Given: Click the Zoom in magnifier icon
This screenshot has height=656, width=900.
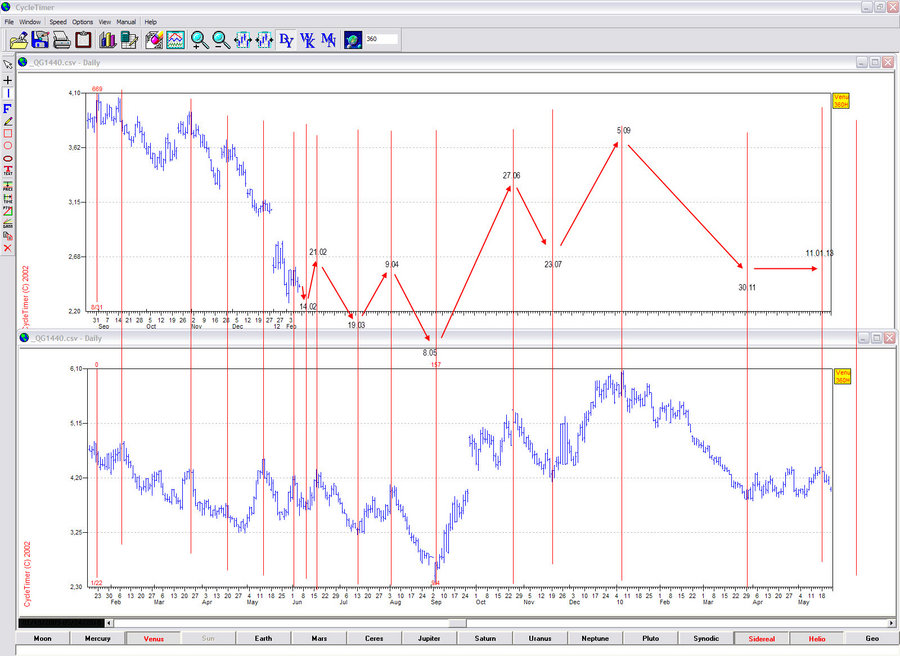Looking at the screenshot, I should pyautogui.click(x=199, y=40).
